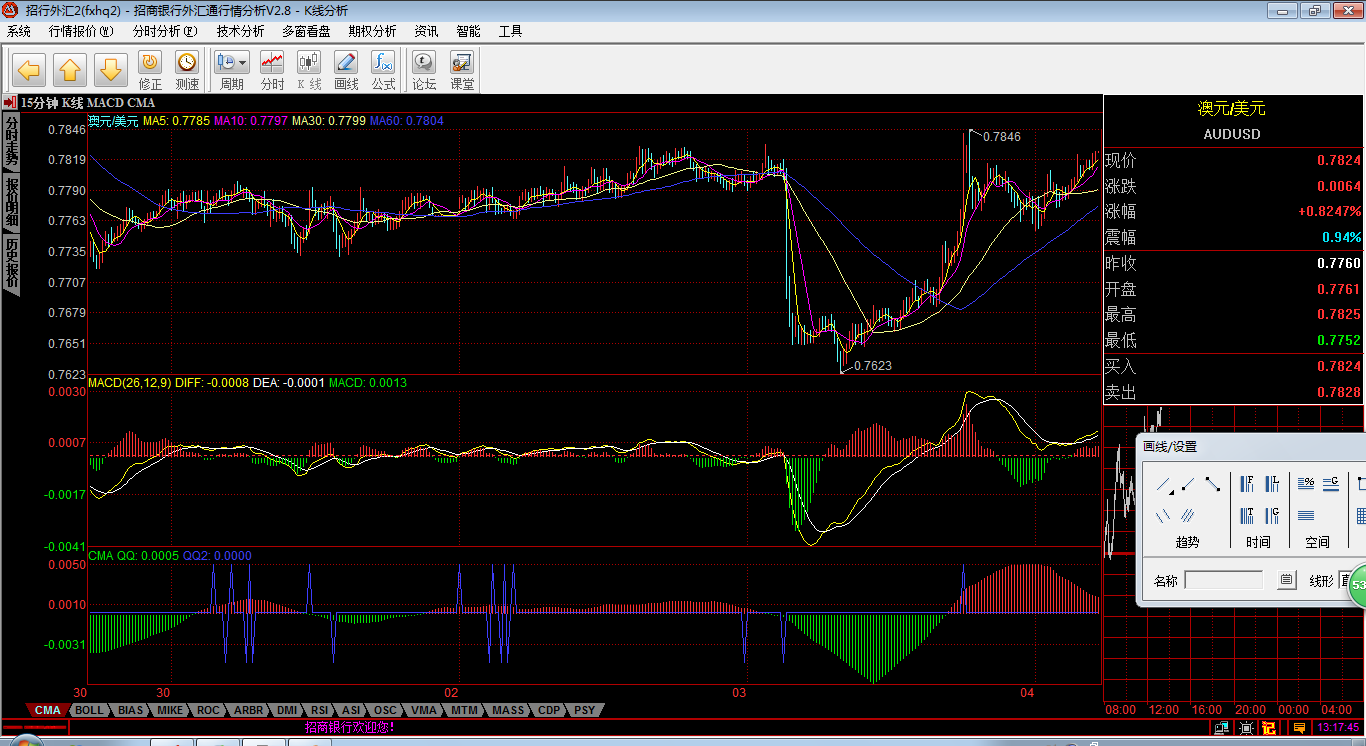Select the RSI indicator tab
Image resolution: width=1366 pixels, height=746 pixels.
coord(319,710)
